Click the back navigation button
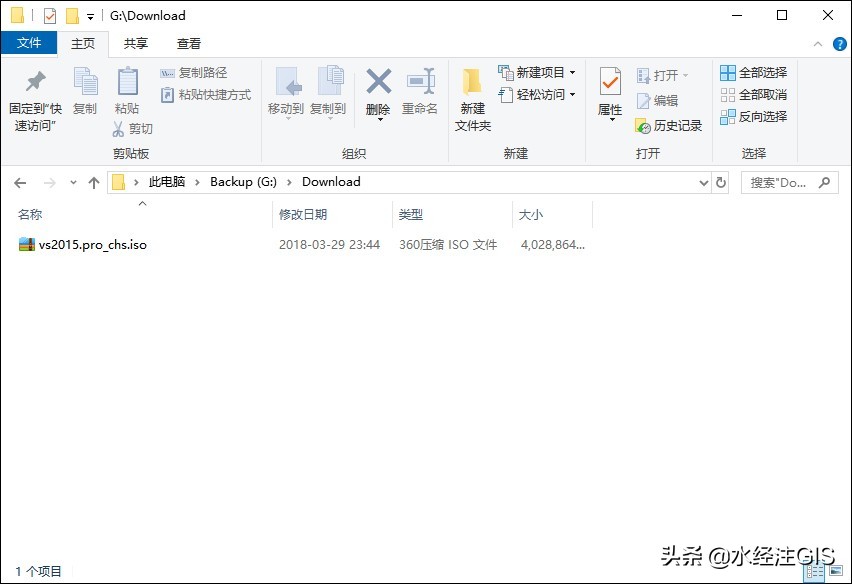This screenshot has width=852, height=584. coord(20,182)
